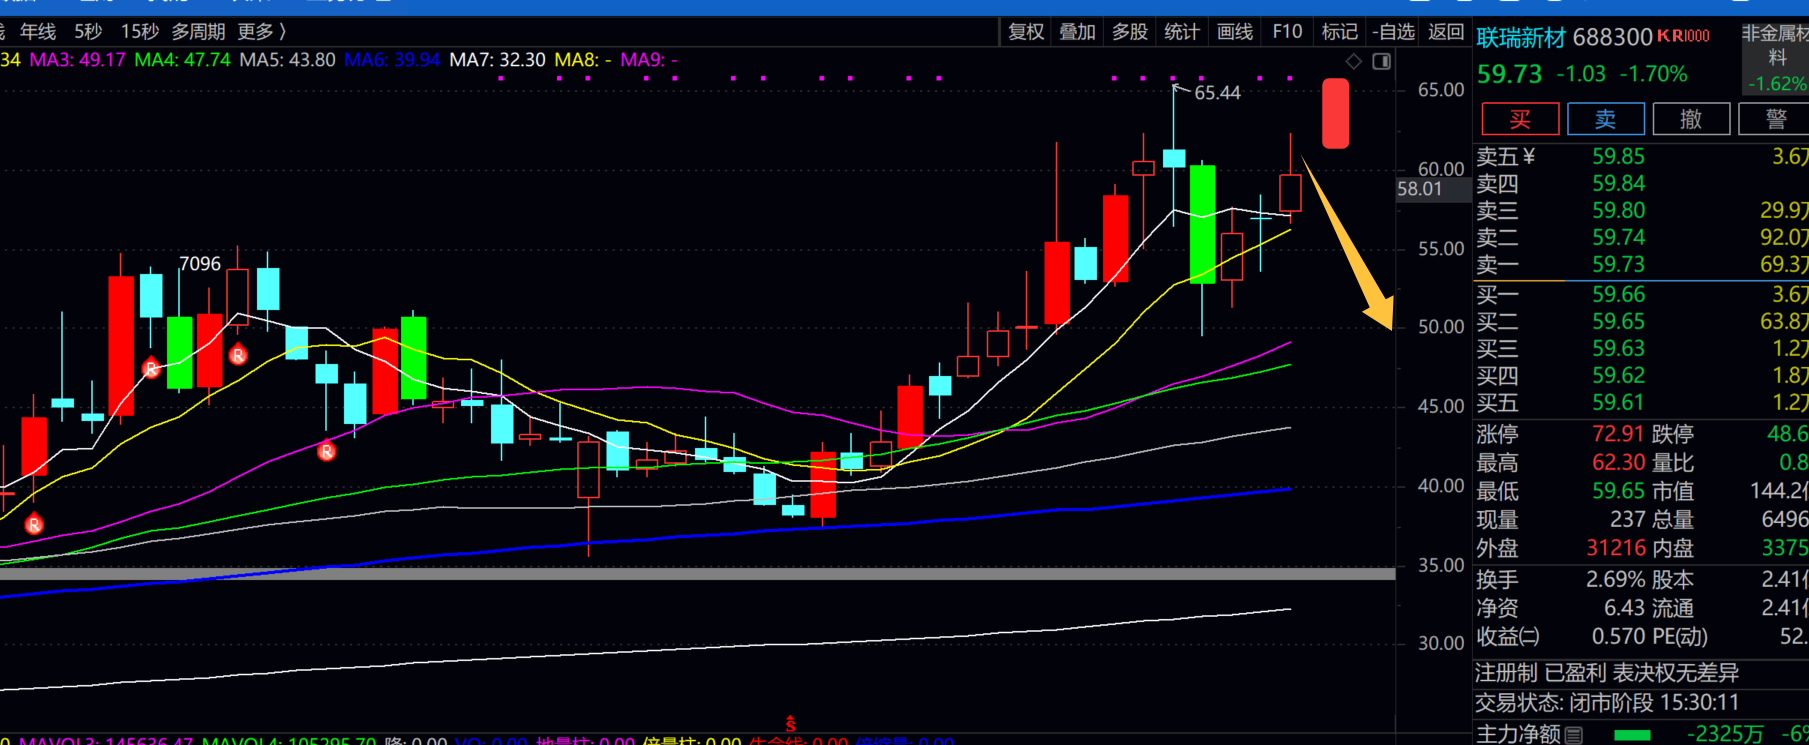Click the small list icon next to 主力净额
The image size is (1809, 745).
(1575, 735)
